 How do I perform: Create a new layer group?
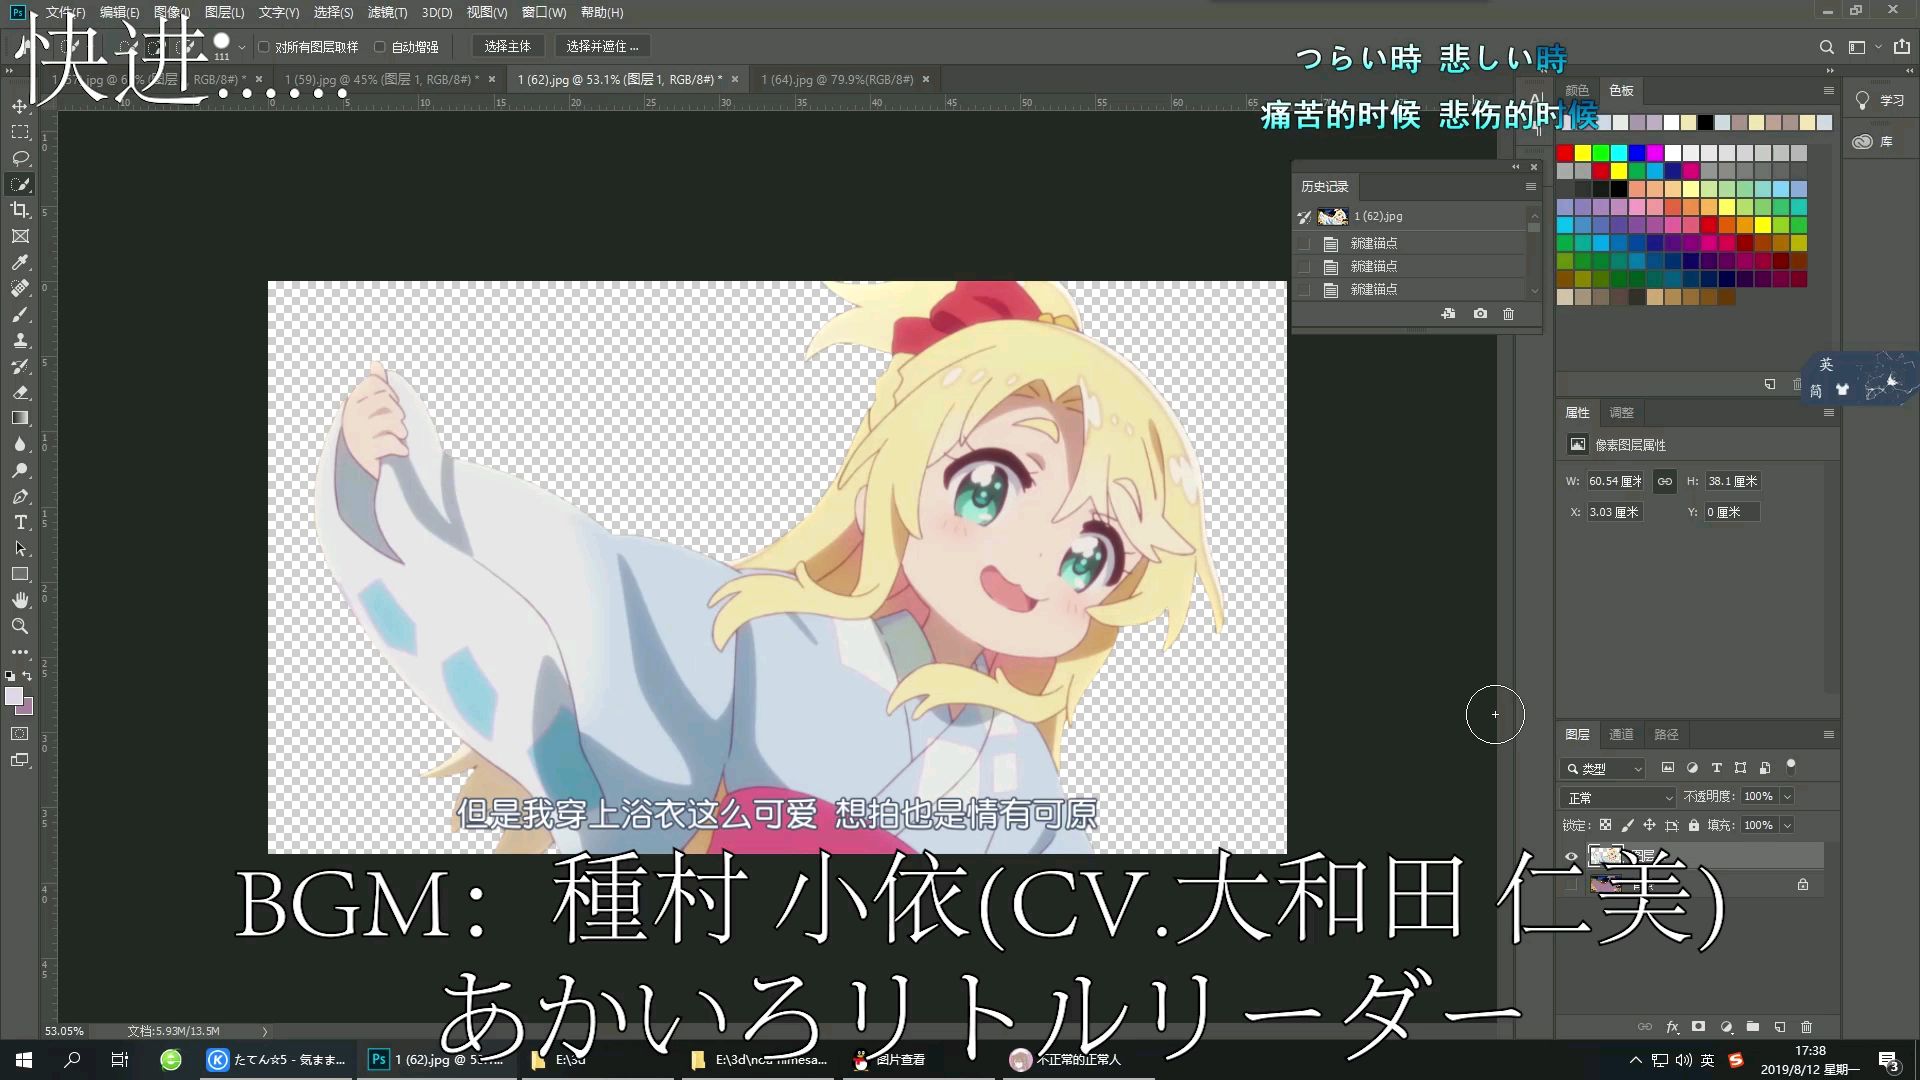[x=1753, y=1027]
